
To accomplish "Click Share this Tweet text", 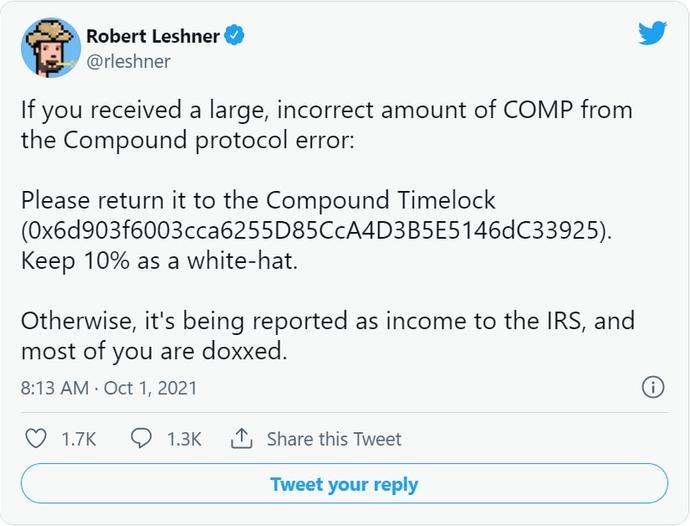I will [334, 439].
